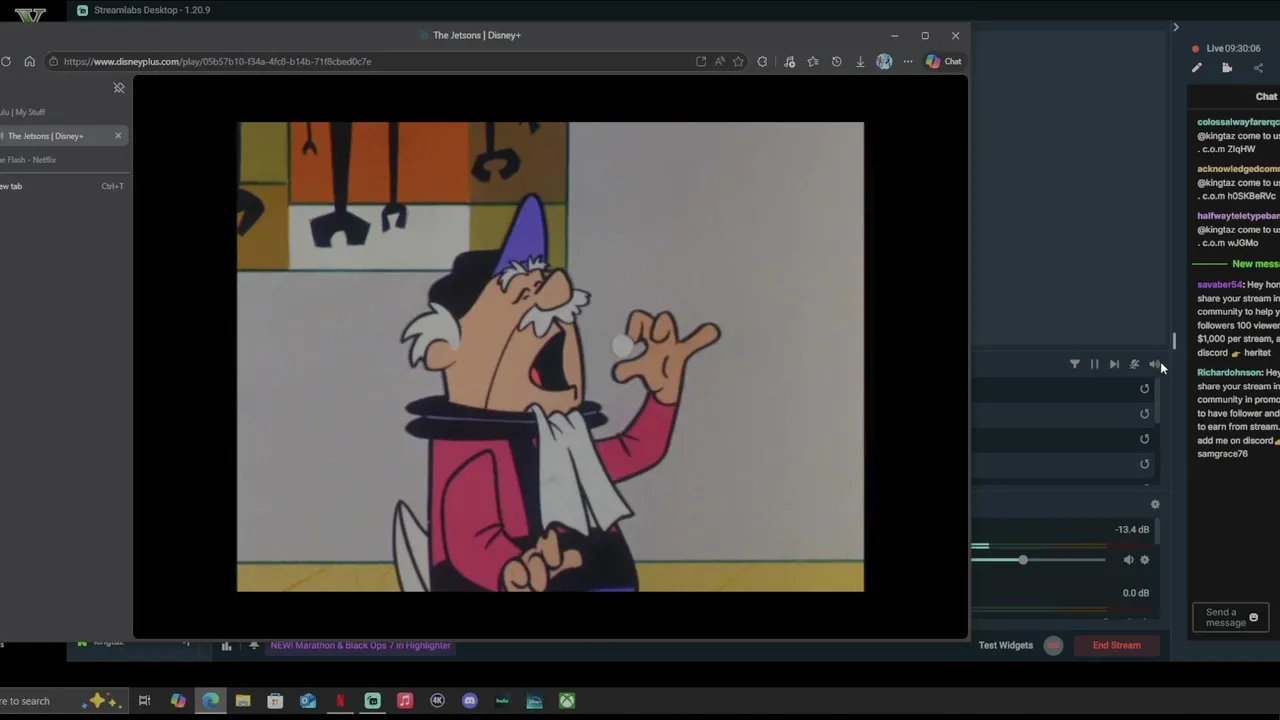Click the Streamlabs filter funnel icon
Image resolution: width=1280 pixels, height=720 pixels.
(x=1075, y=364)
